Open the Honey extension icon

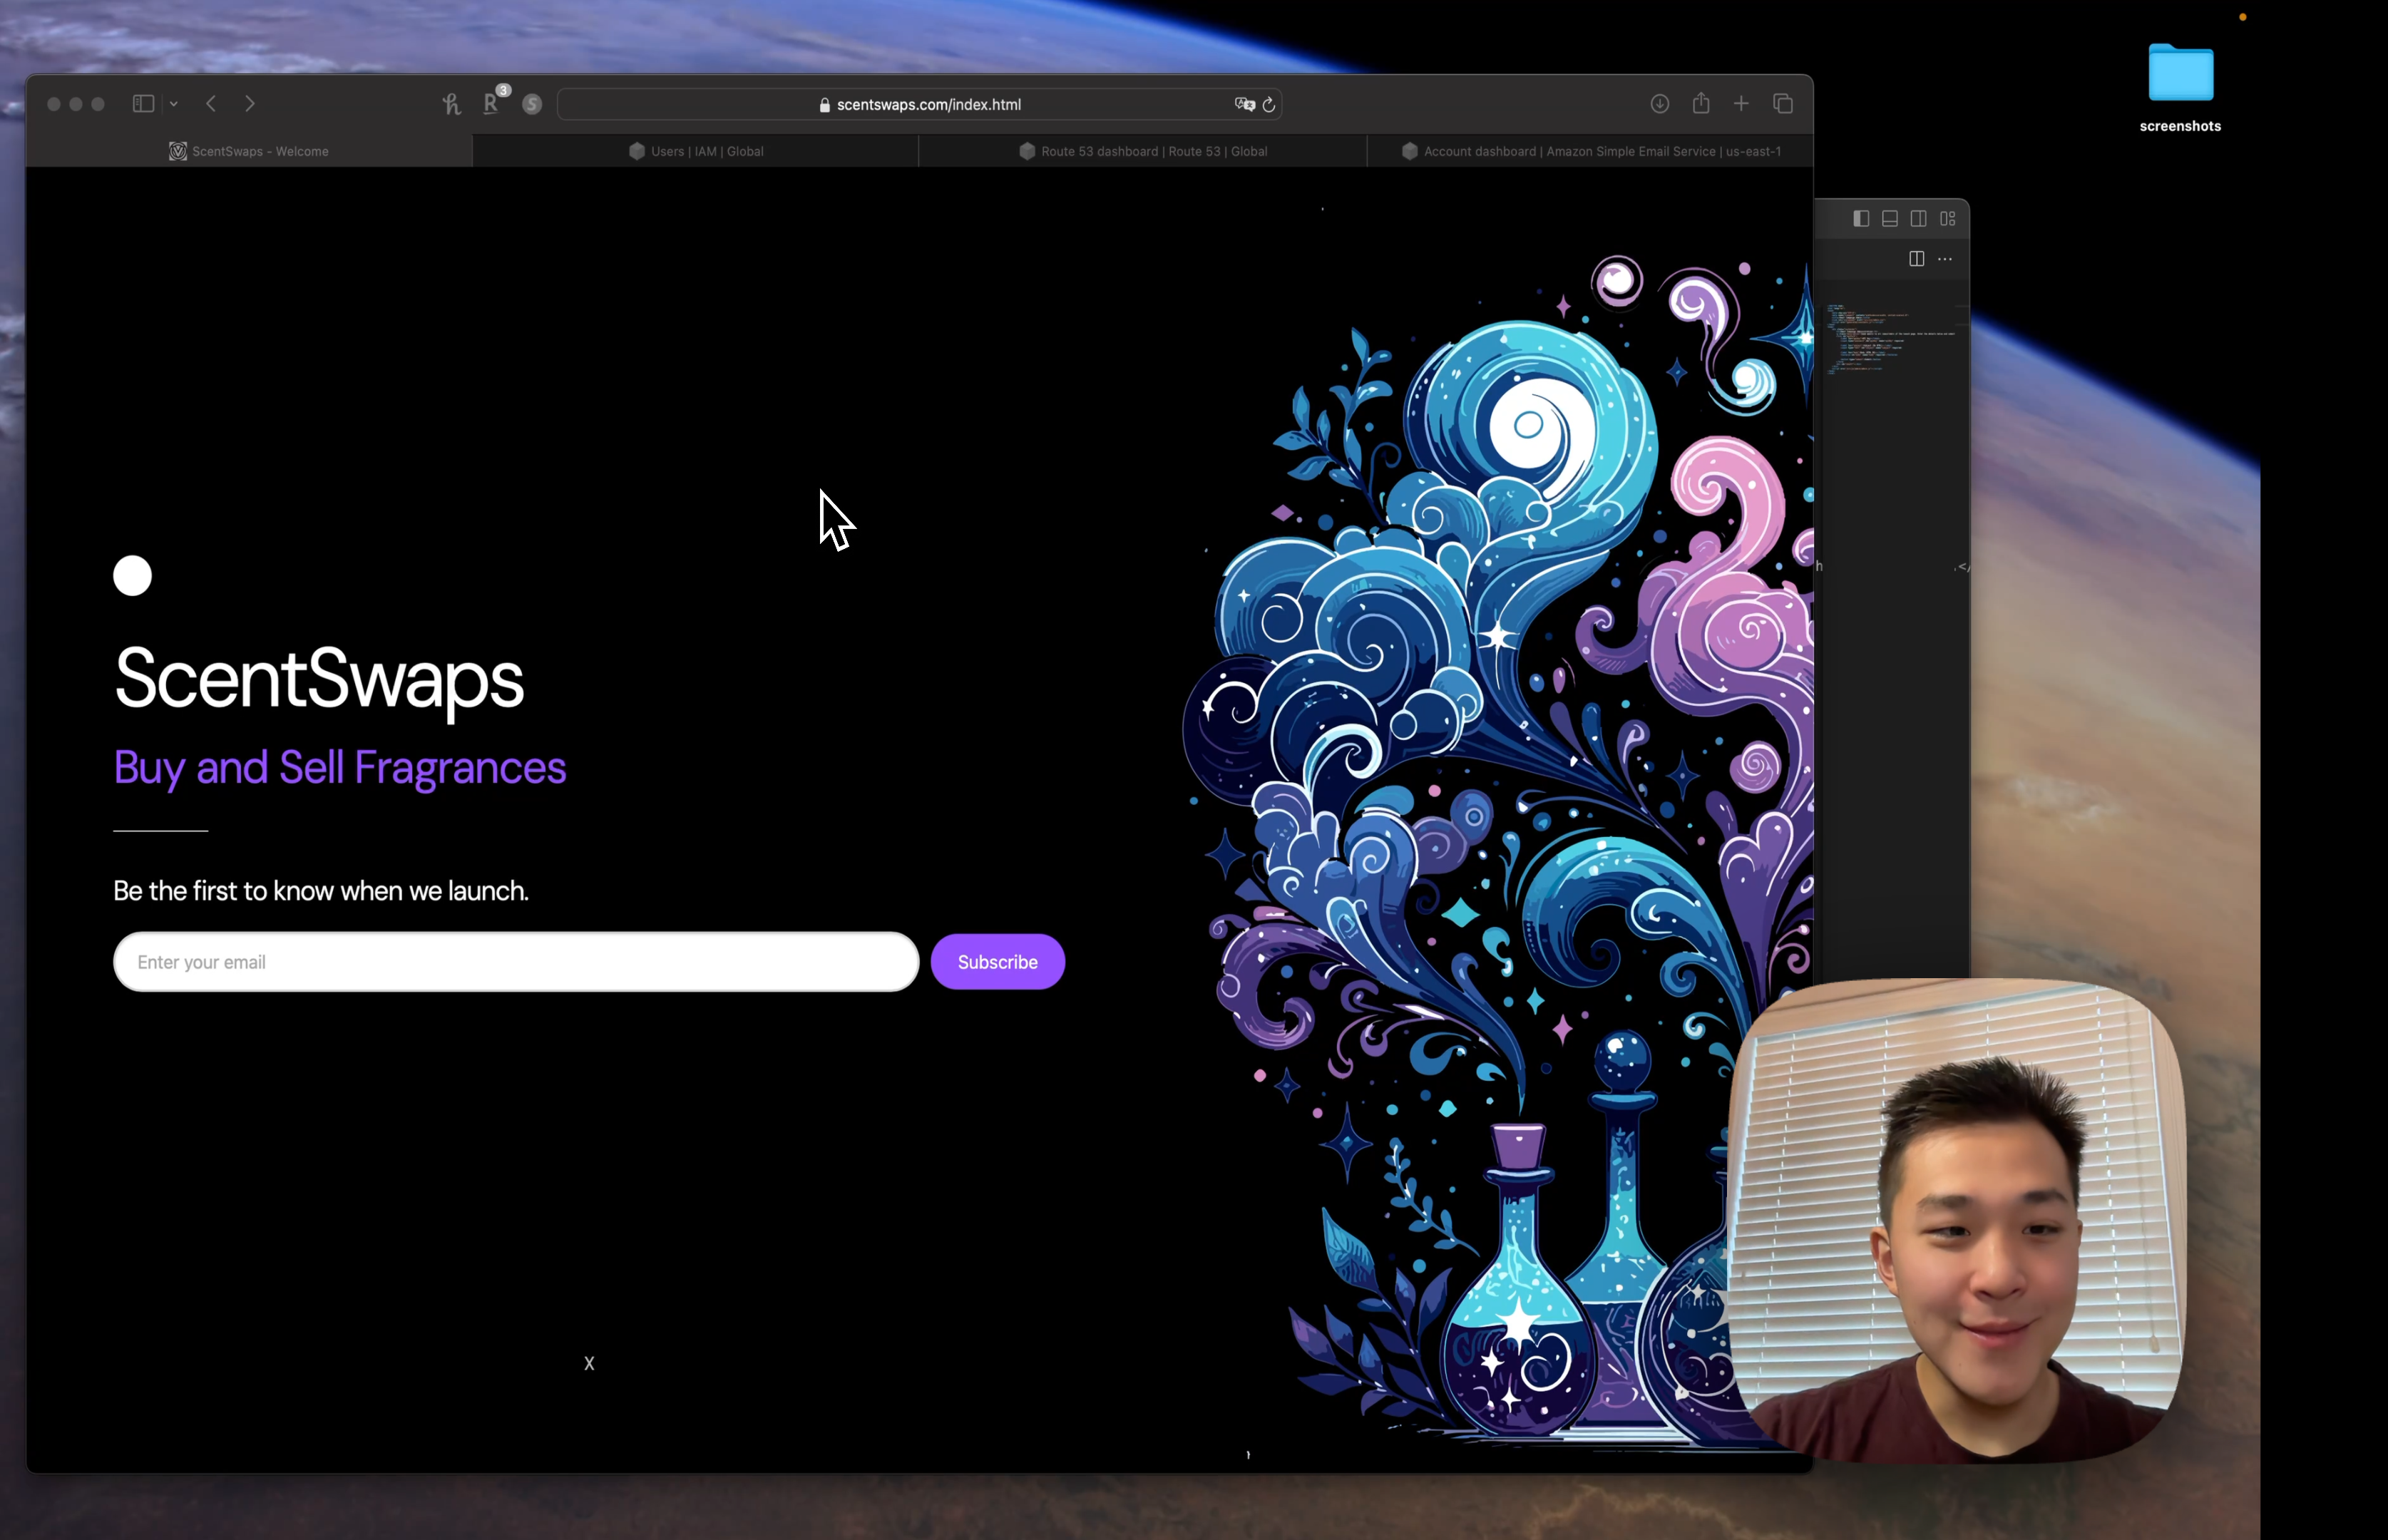(451, 104)
